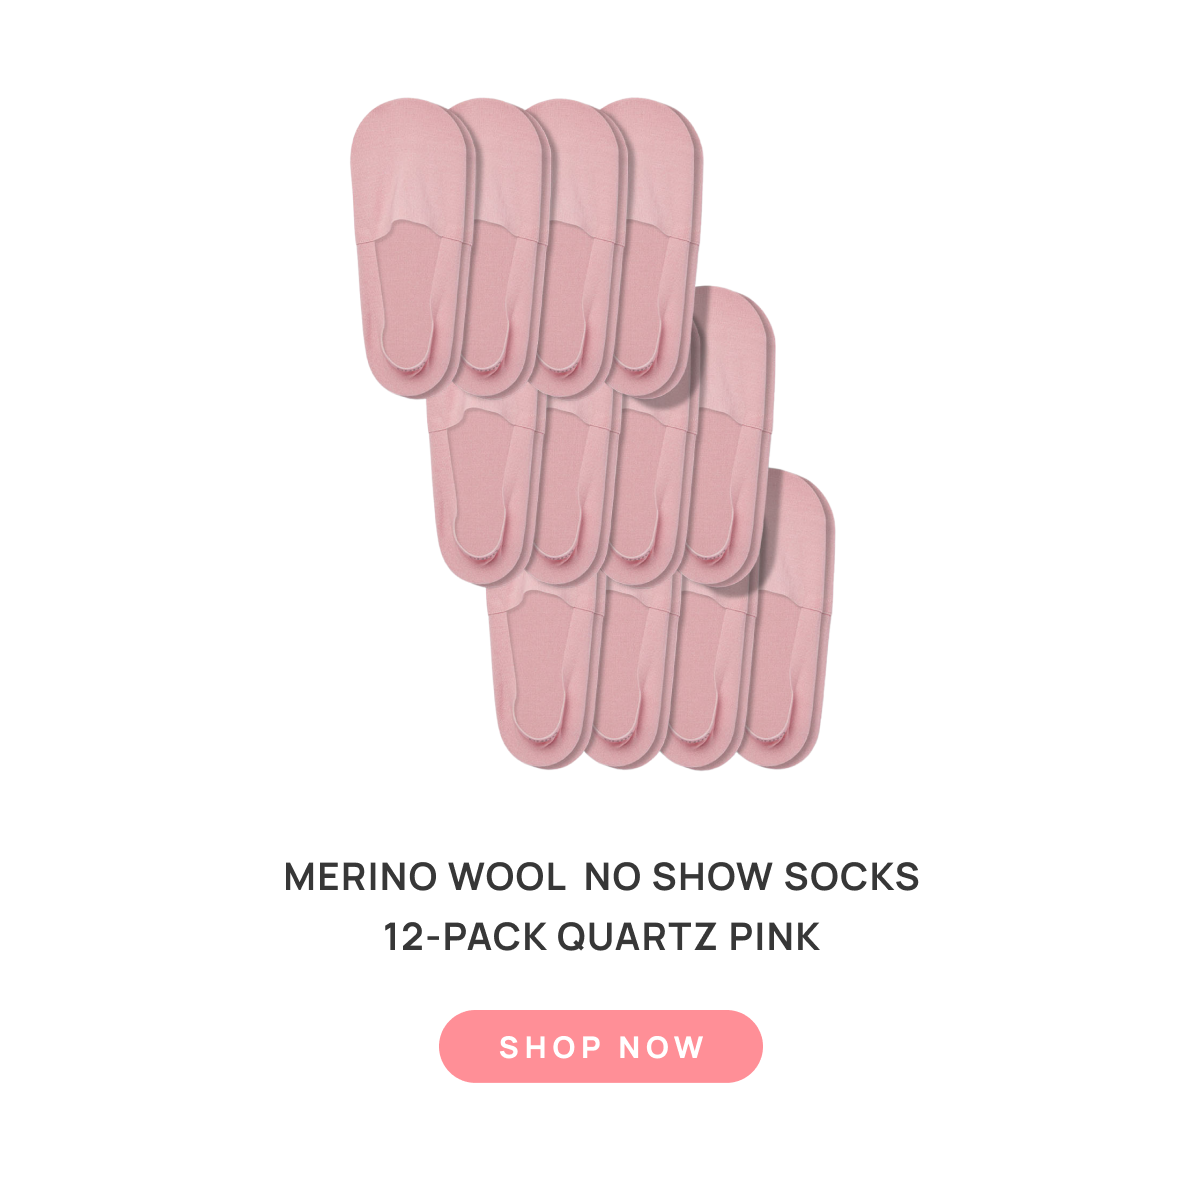
Task: Select the 12-Pack Quartz Pink subtitle line
Action: 601,938
